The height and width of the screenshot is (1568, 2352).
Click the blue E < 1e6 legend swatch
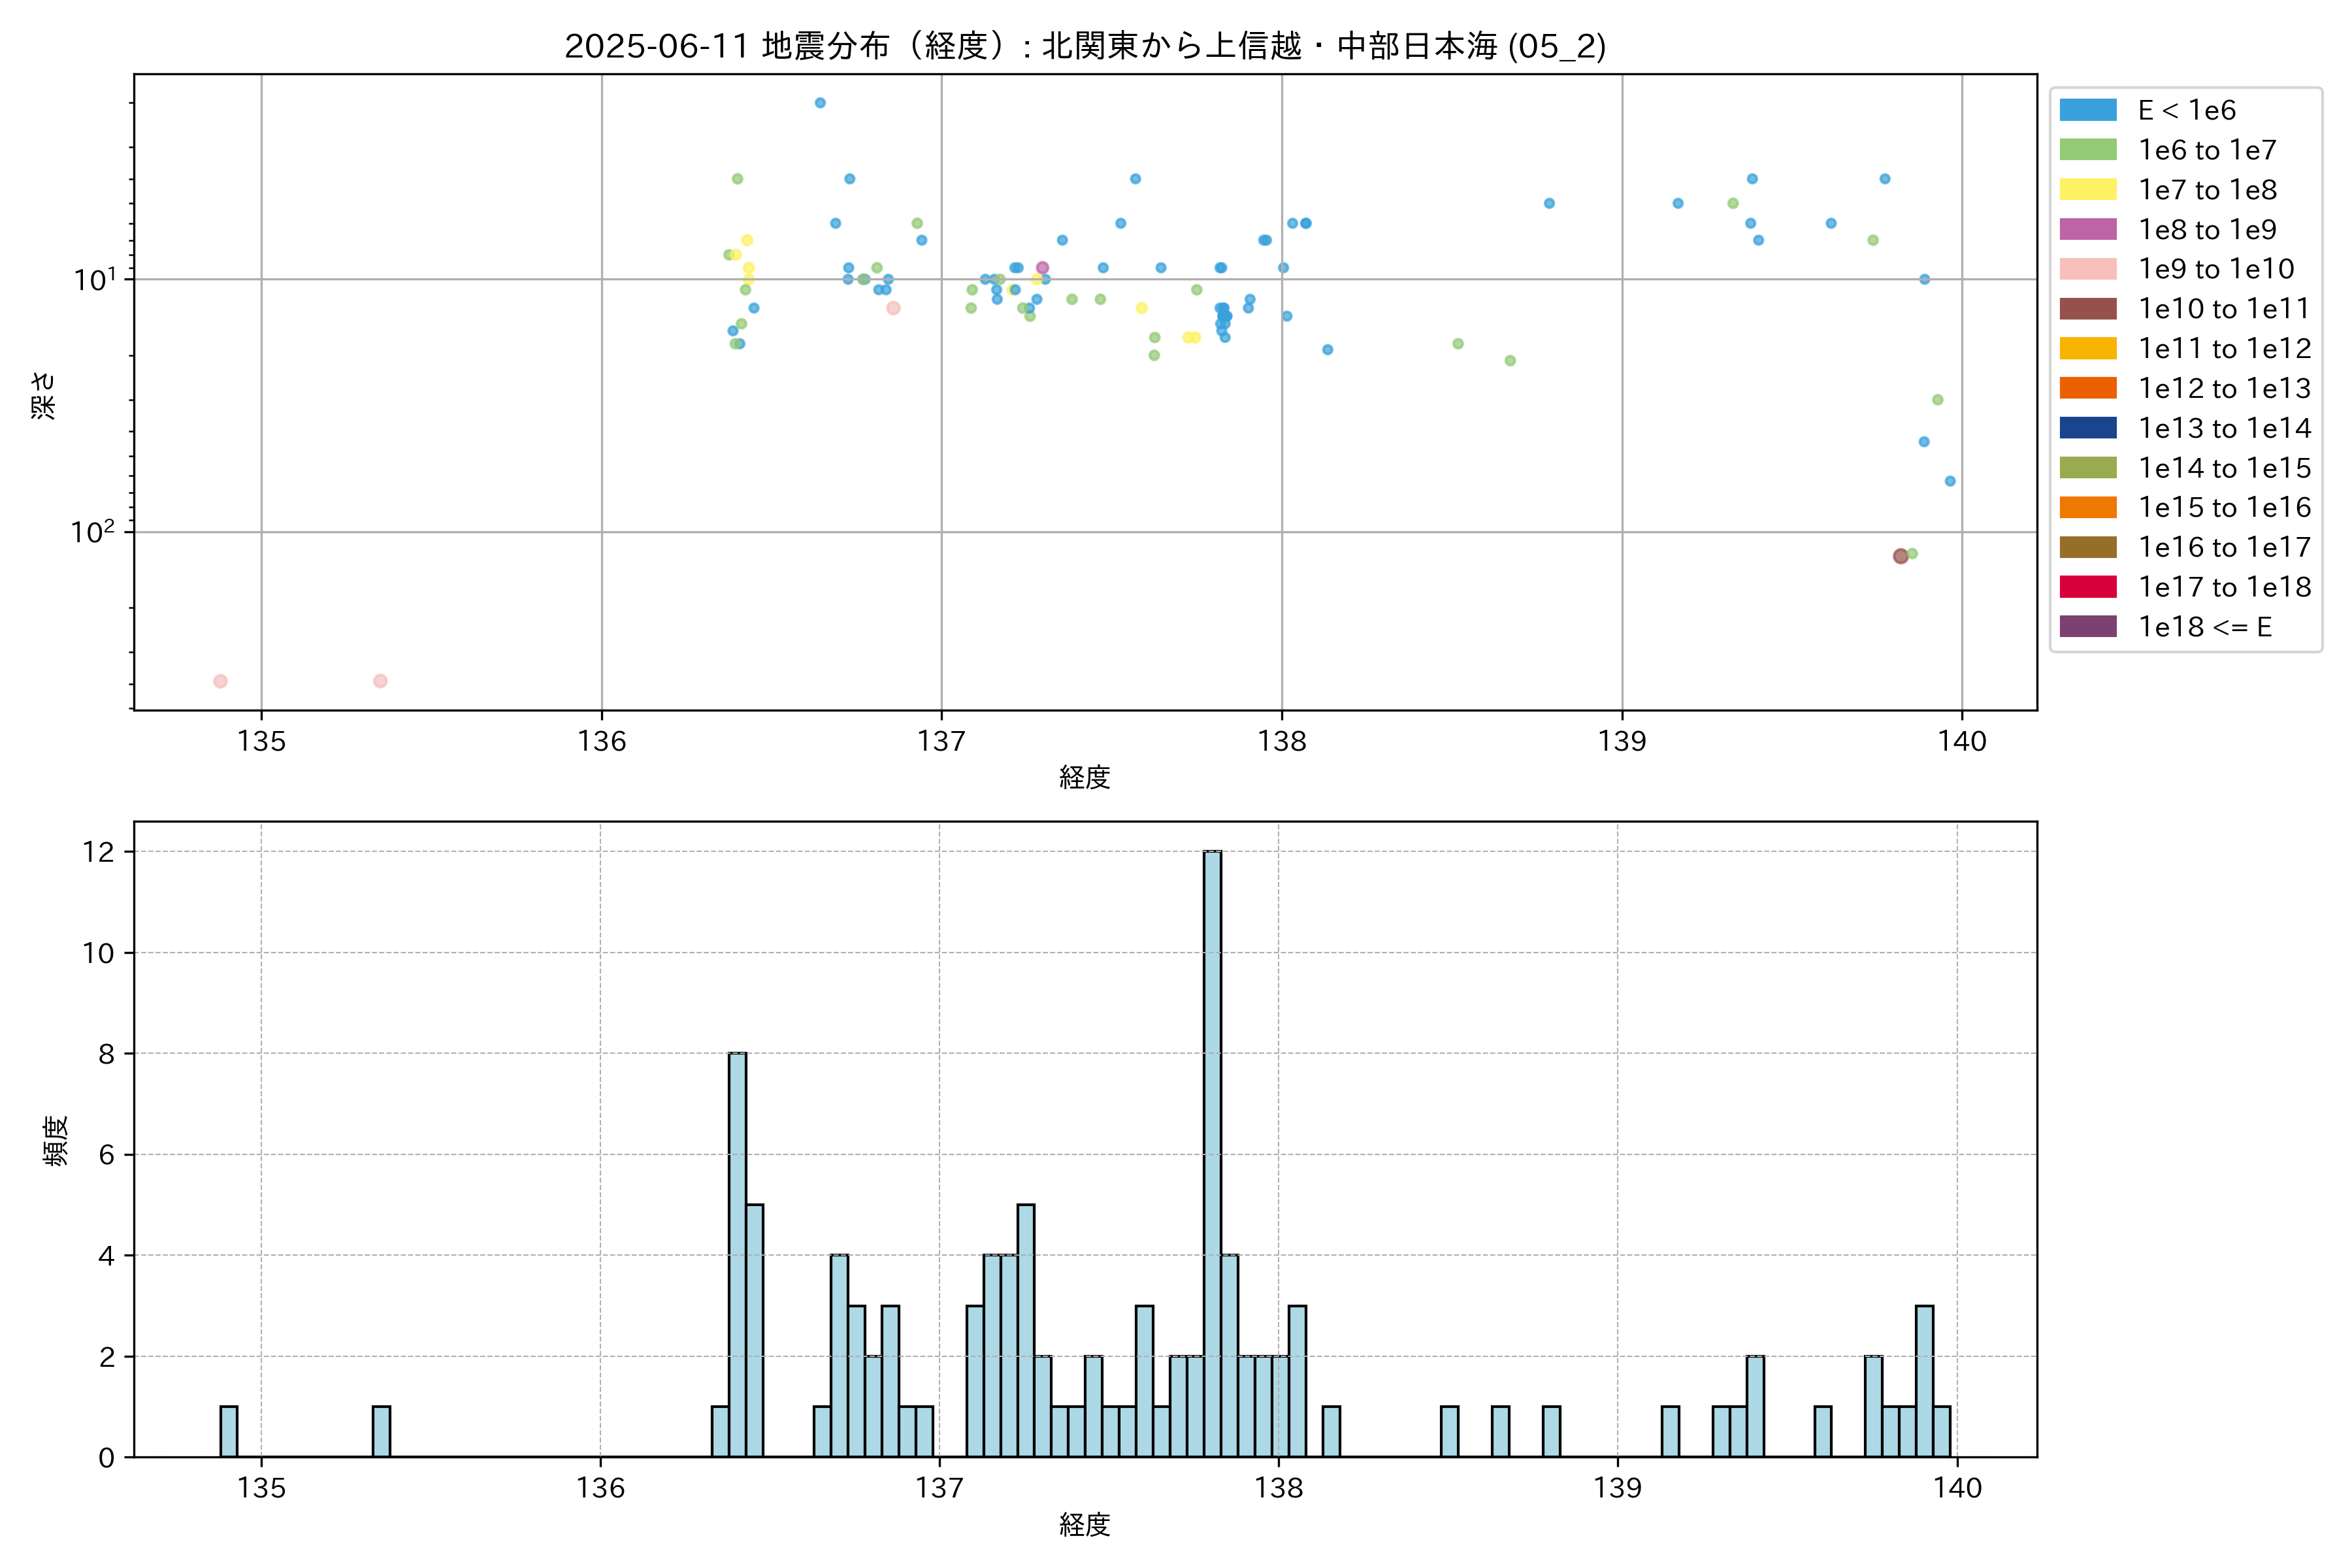click(x=2087, y=110)
